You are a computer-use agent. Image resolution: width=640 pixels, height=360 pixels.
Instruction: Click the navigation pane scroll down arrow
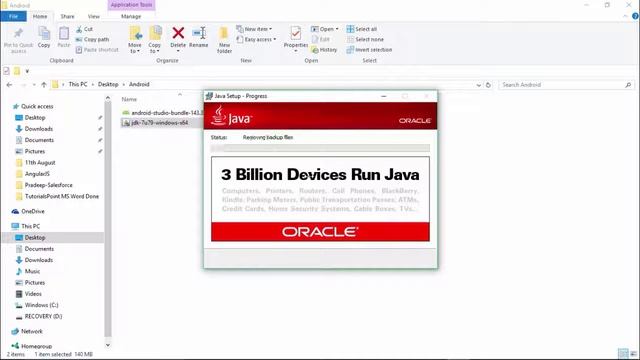pyautogui.click(x=108, y=345)
